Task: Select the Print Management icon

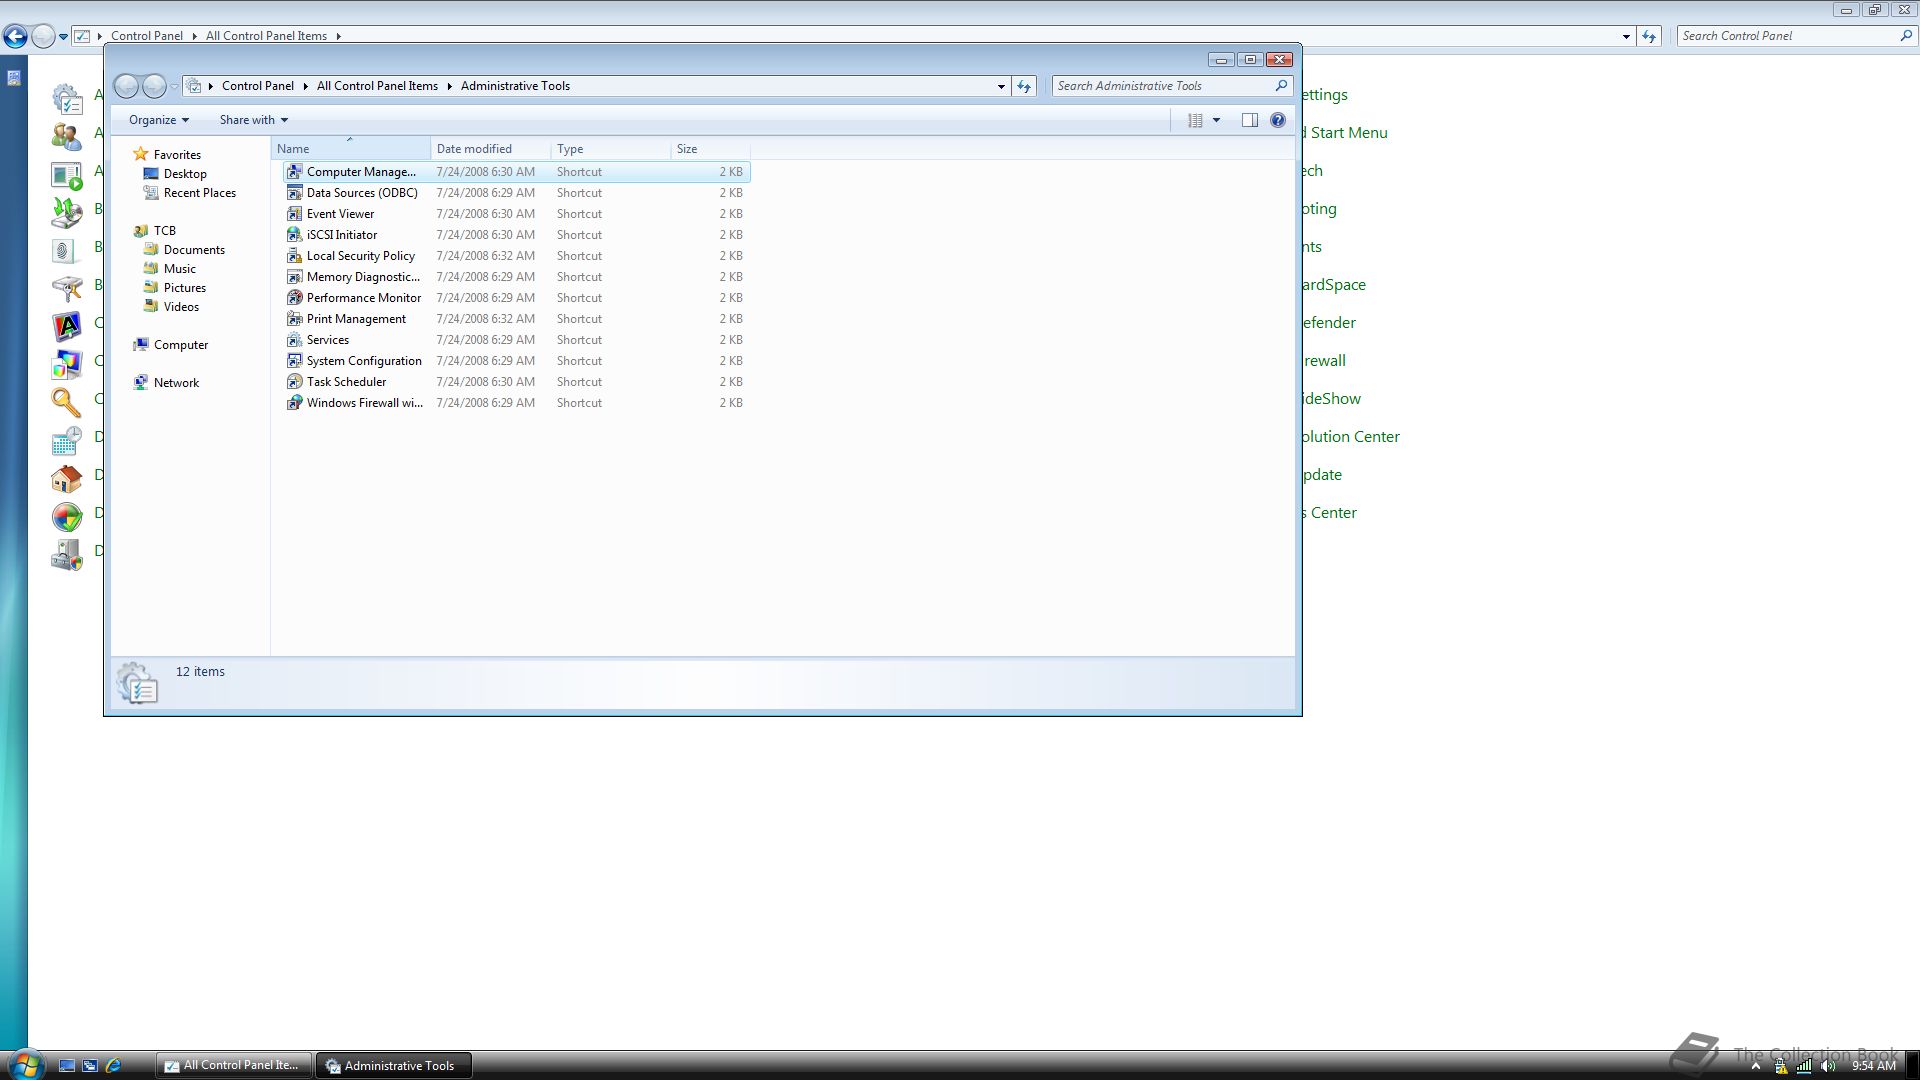Action: [294, 319]
